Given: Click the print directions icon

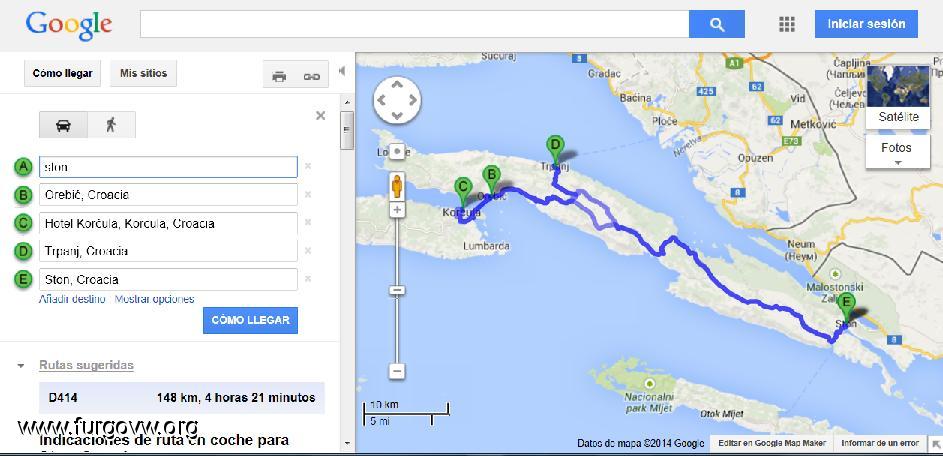Looking at the screenshot, I should [x=279, y=76].
